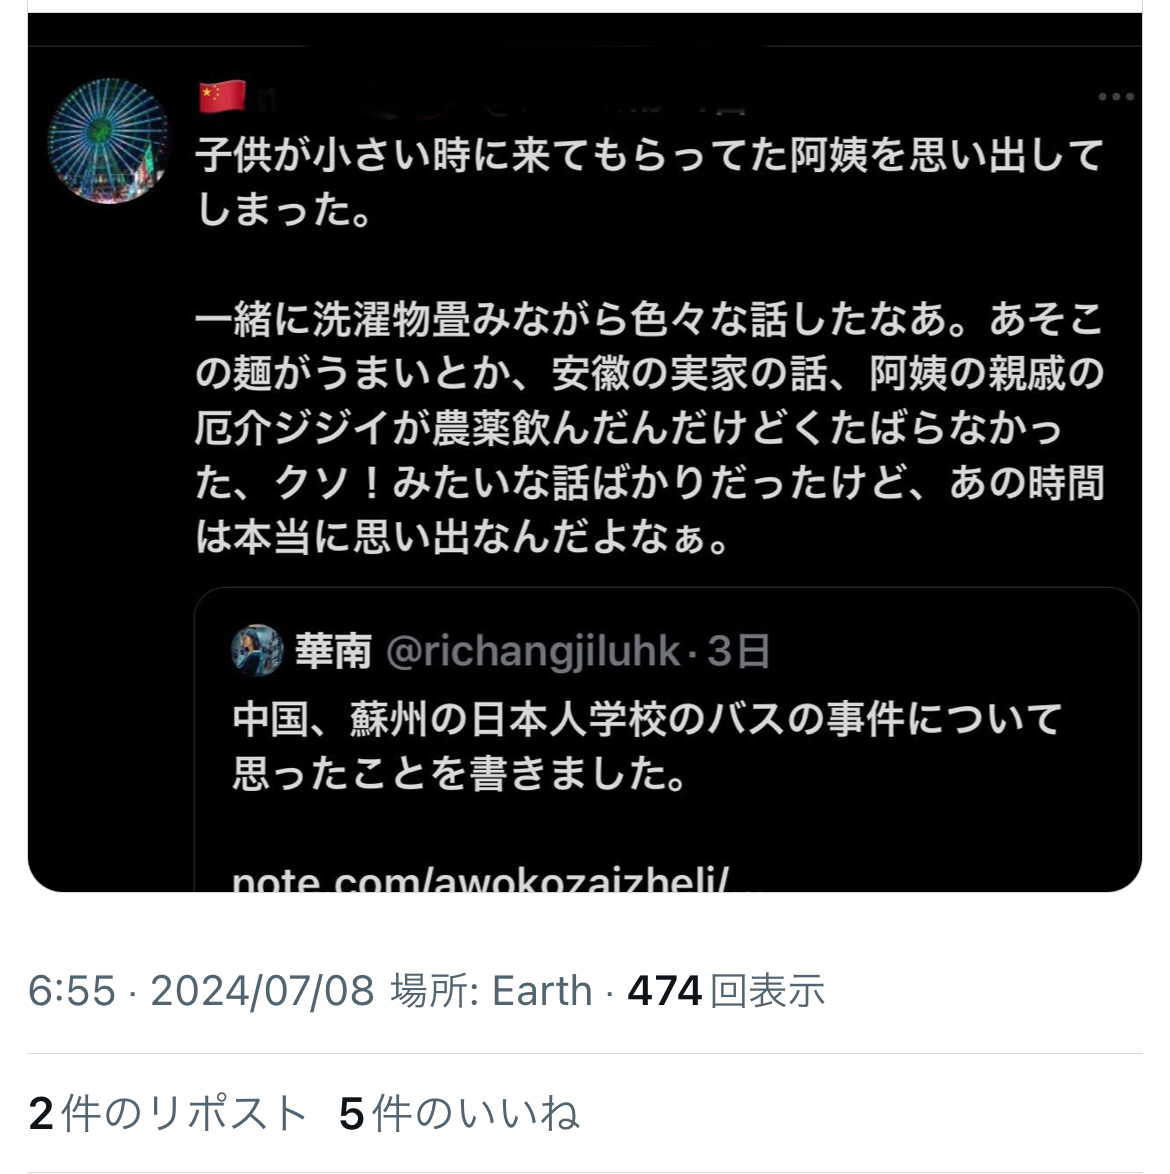Viewport: 1170px width, 1174px height.
Task: Click the paragraph beginning 子供が小さい時に
Action: coord(650,182)
